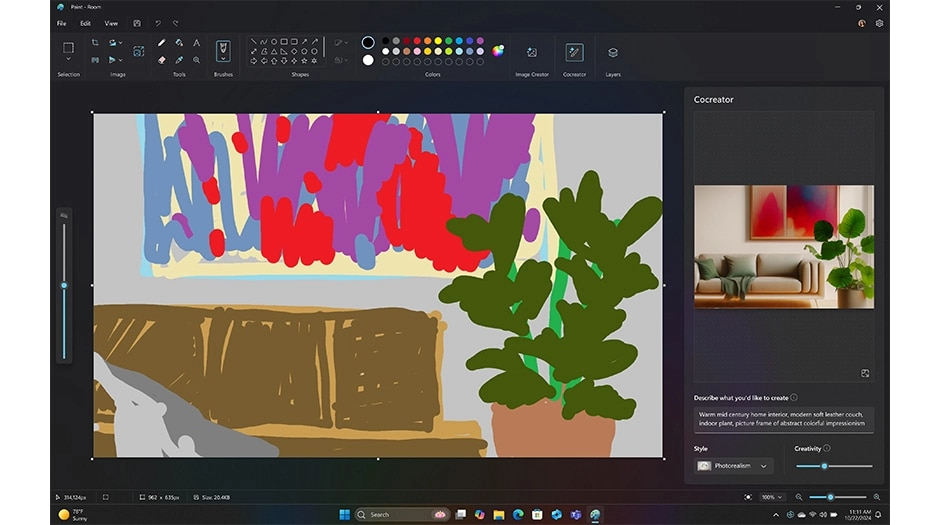The width and height of the screenshot is (940, 525).
Task: Choose the Eraser tool
Action: [161, 60]
